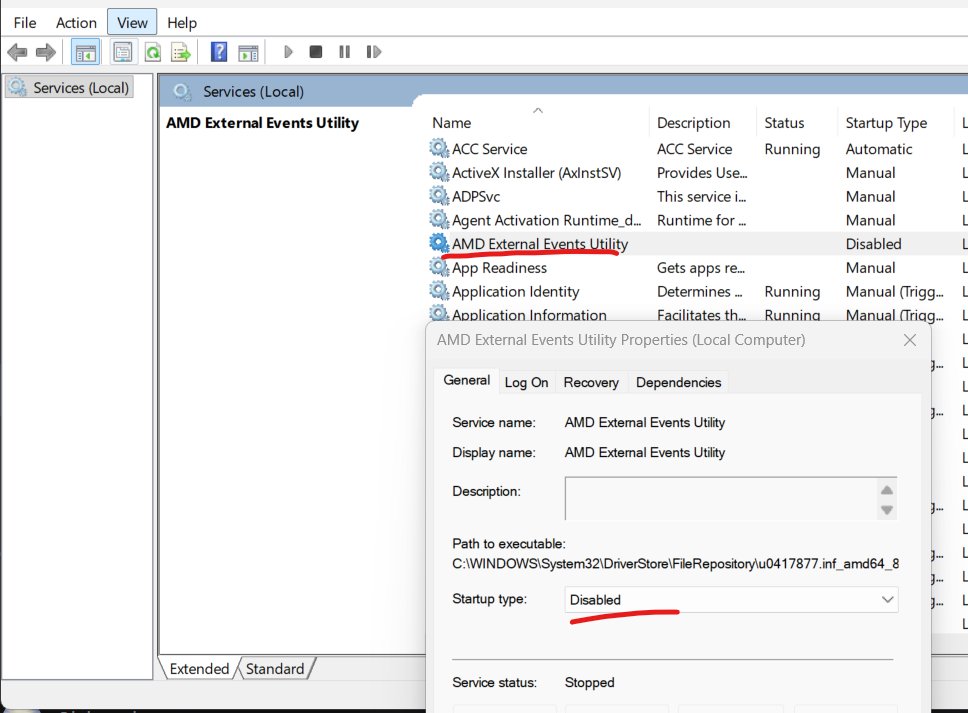The height and width of the screenshot is (713, 968).
Task: Click the Services (Local) header icon
Action: click(182, 92)
